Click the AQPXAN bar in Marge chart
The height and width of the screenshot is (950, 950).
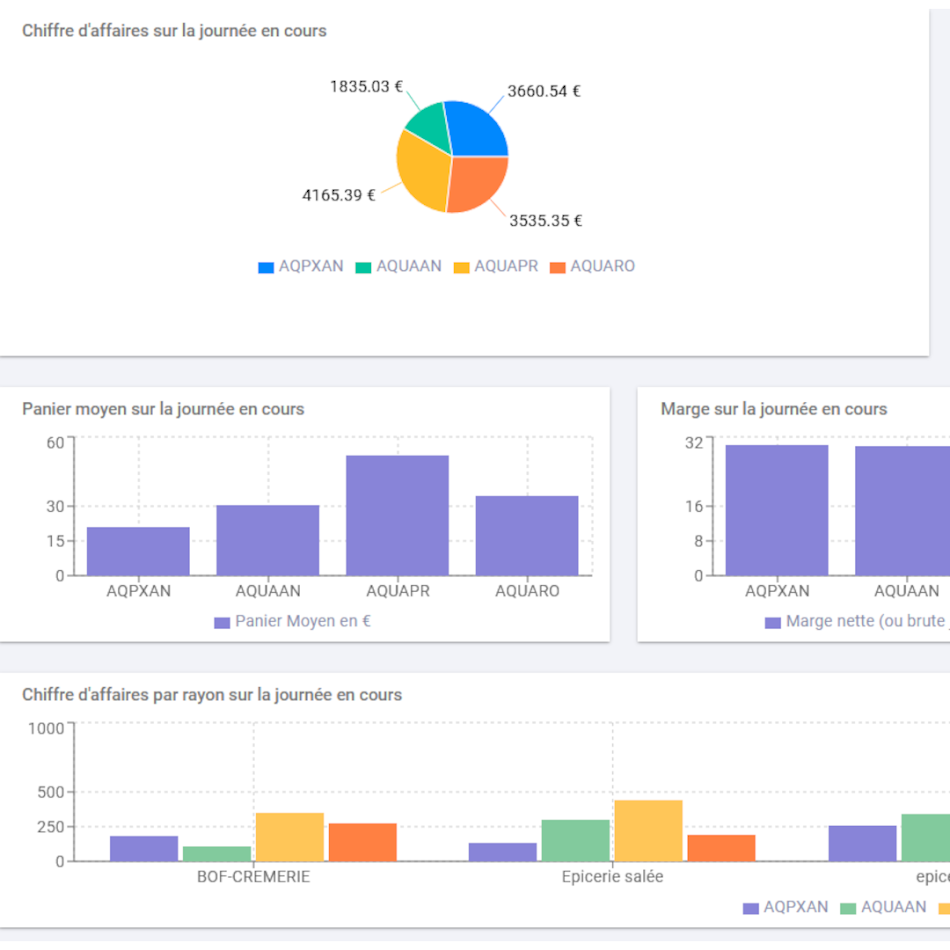click(777, 510)
